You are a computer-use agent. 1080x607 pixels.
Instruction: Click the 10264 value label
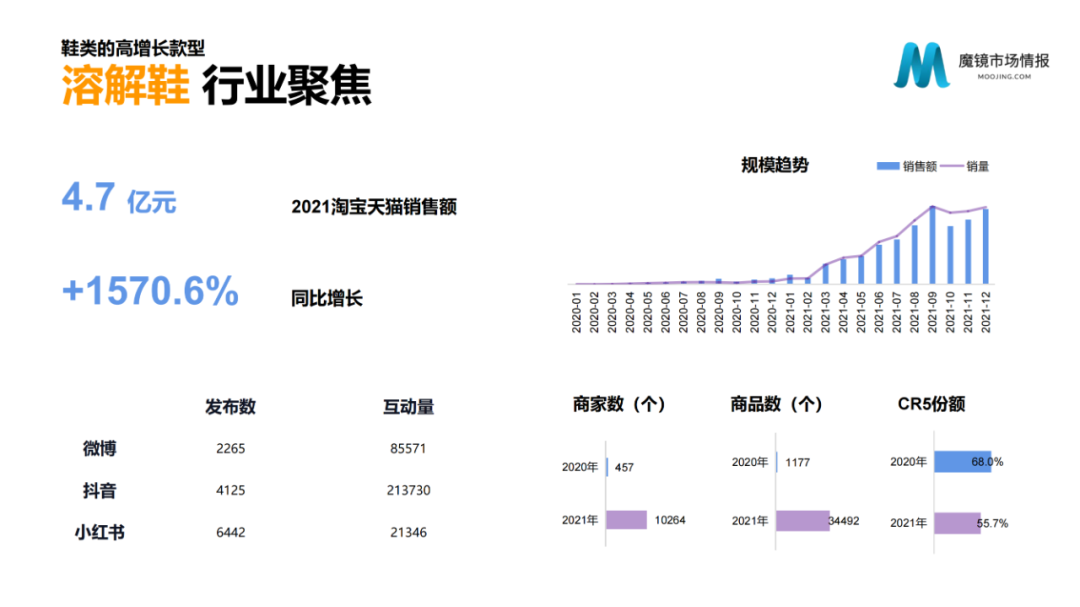pyautogui.click(x=670, y=520)
